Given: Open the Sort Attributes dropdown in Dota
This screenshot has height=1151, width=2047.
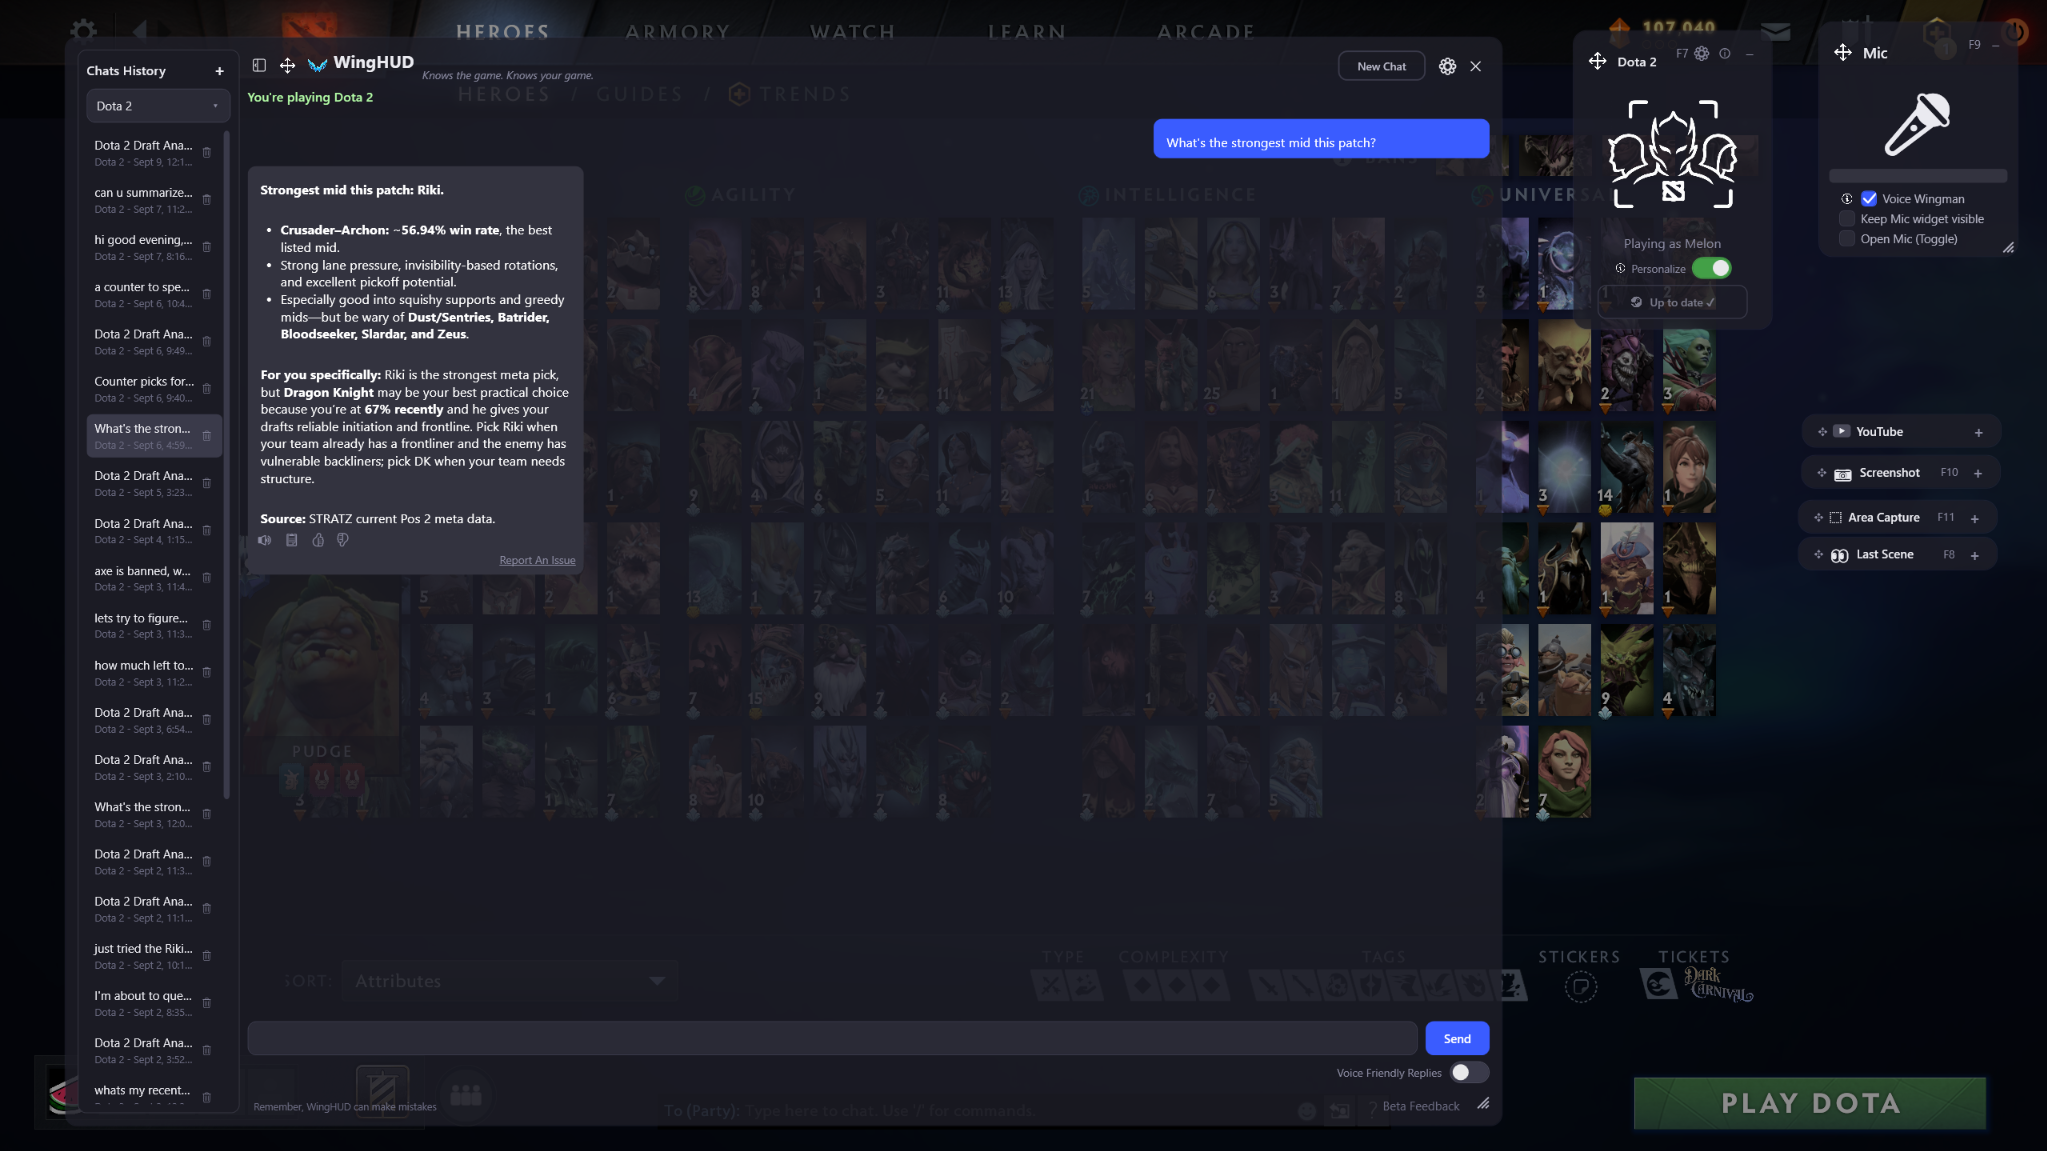Looking at the screenshot, I should pyautogui.click(x=509, y=981).
